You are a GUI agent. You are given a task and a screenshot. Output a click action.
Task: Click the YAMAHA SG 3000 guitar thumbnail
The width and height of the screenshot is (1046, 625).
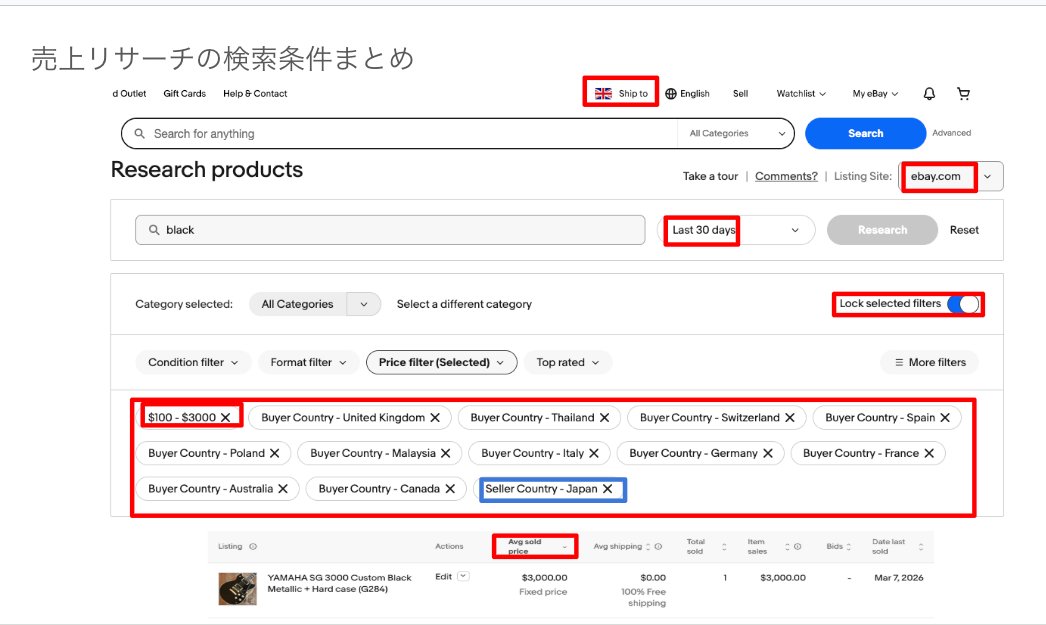pos(237,588)
